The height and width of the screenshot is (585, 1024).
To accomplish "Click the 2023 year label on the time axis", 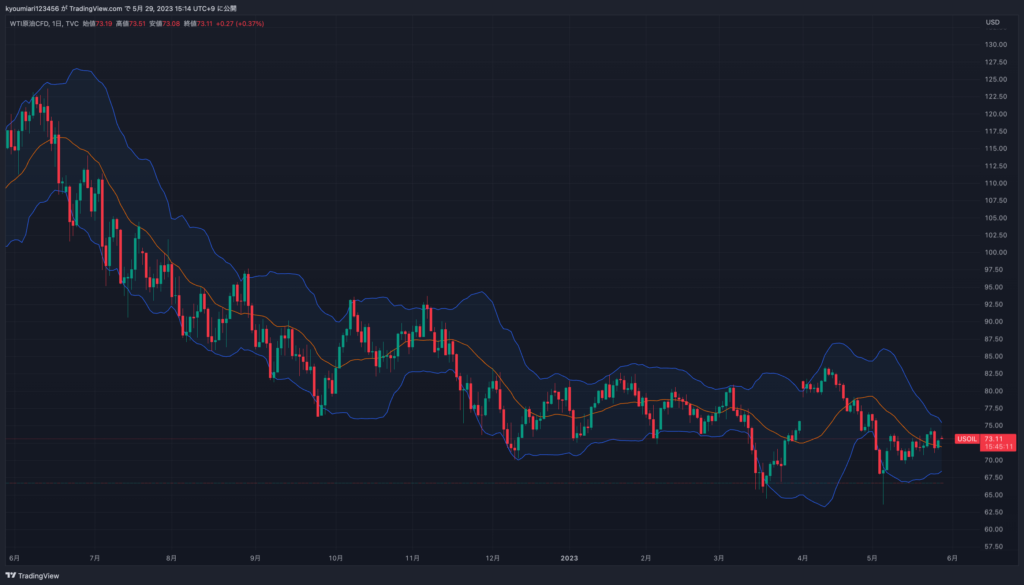I will click(569, 558).
